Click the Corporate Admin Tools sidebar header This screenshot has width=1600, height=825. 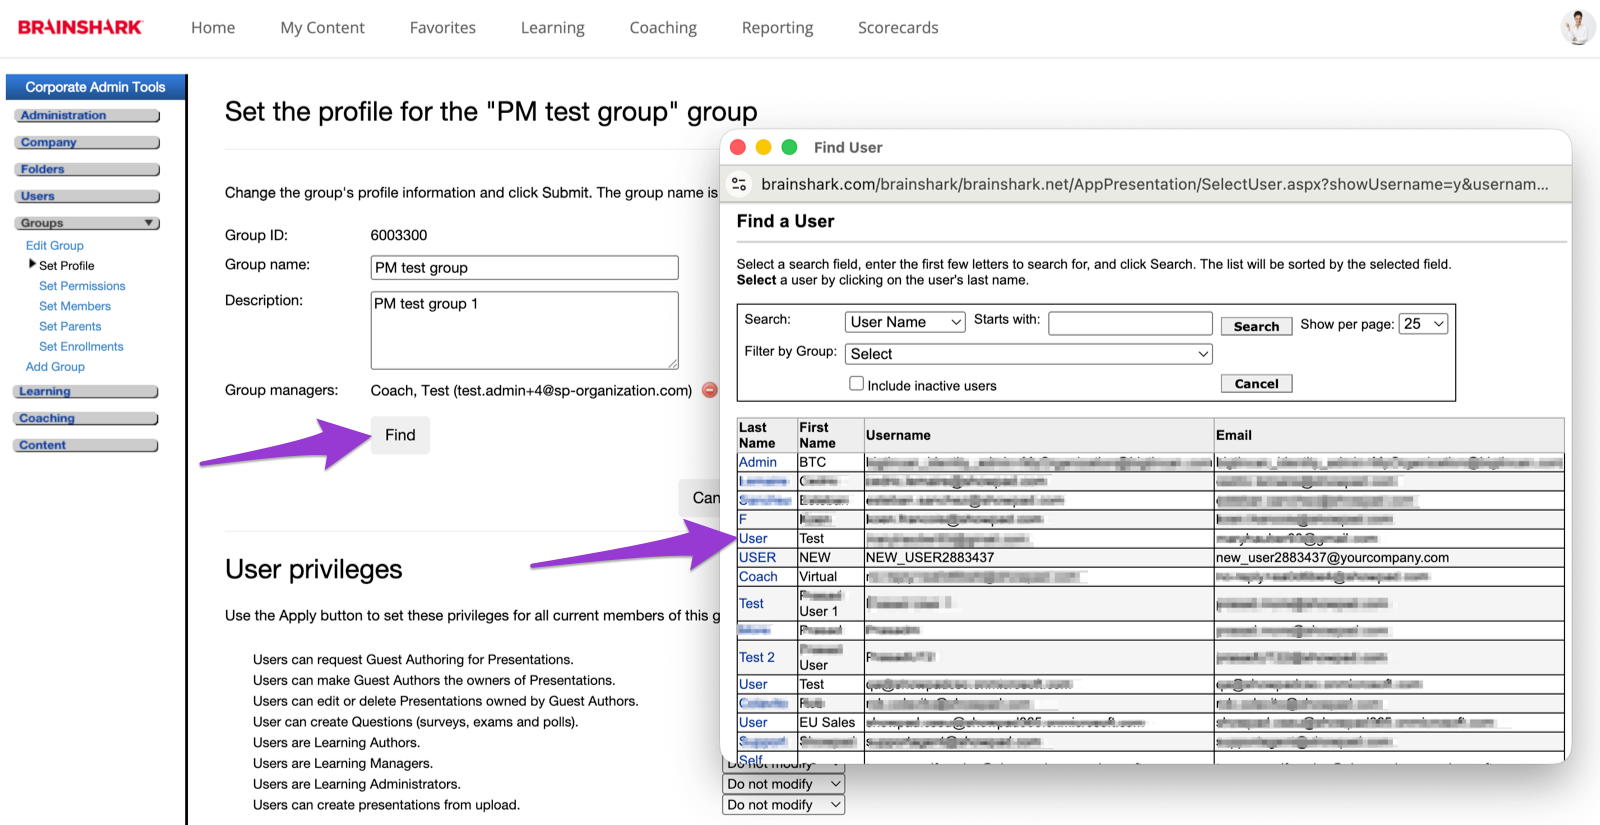pos(95,87)
